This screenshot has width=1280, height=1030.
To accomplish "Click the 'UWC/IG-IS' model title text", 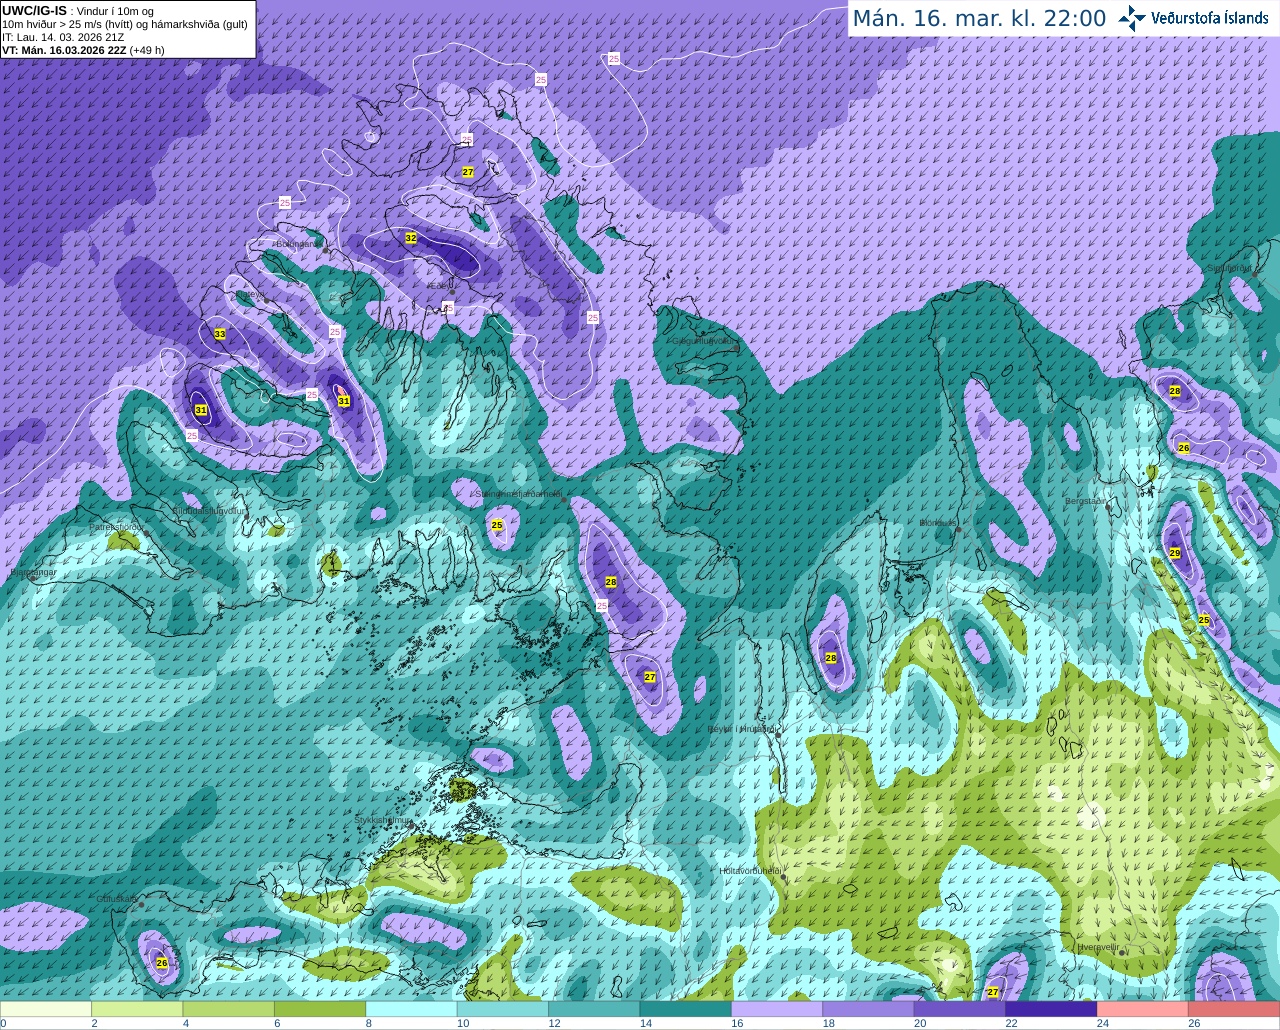I will click(35, 10).
